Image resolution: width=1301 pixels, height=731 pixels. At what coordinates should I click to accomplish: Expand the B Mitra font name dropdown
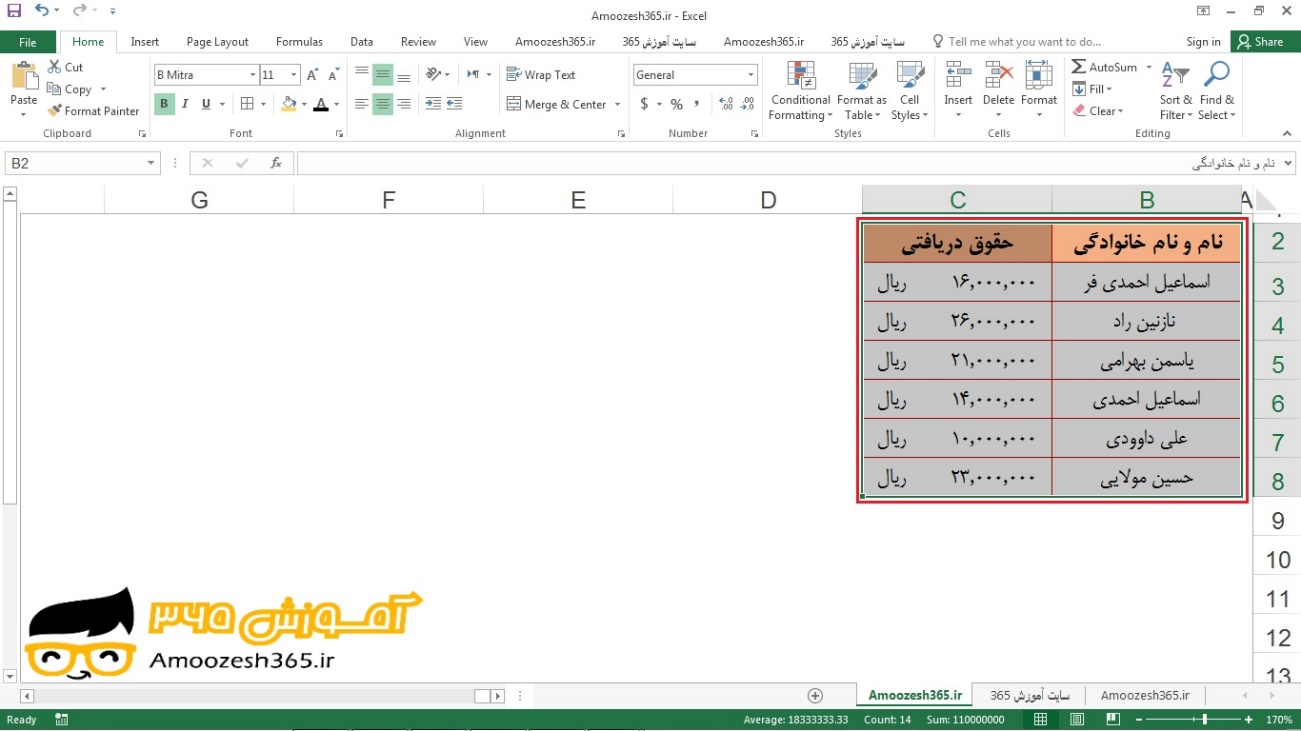(252, 75)
